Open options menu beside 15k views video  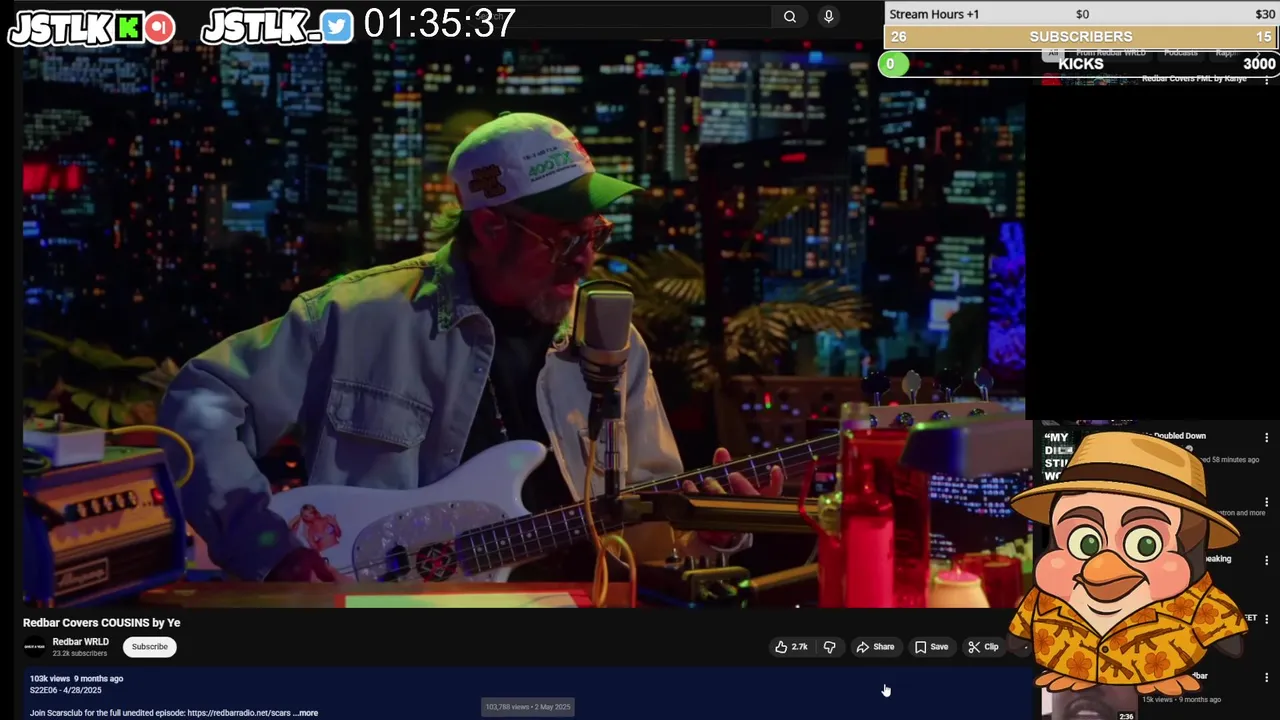click(x=1266, y=678)
